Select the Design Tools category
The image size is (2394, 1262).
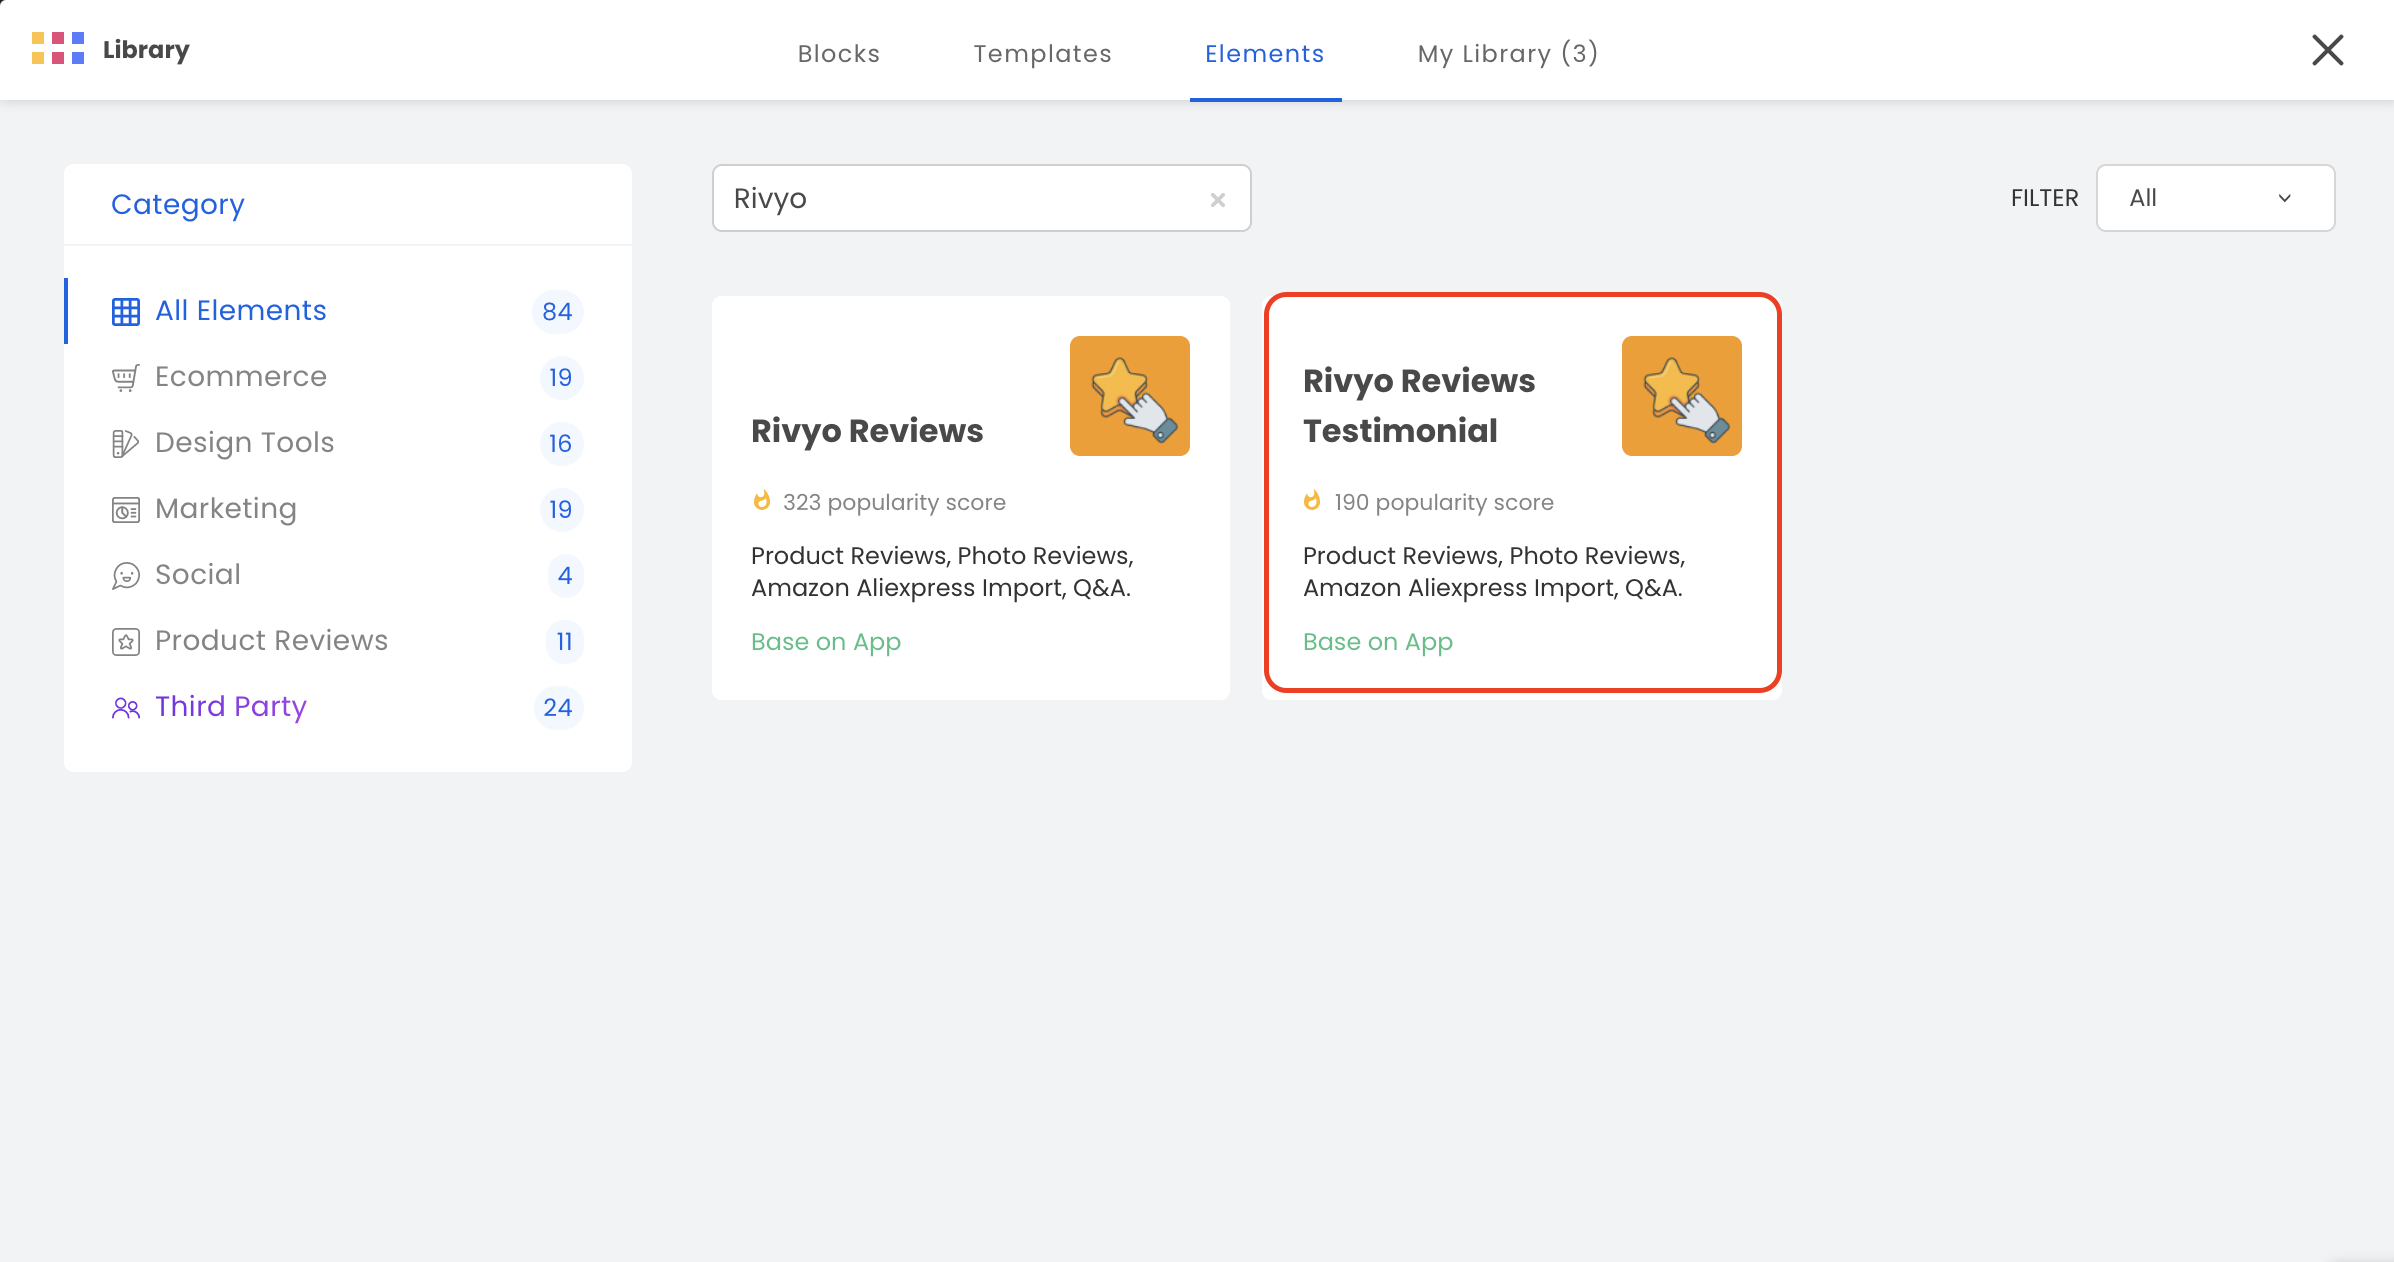click(348, 443)
